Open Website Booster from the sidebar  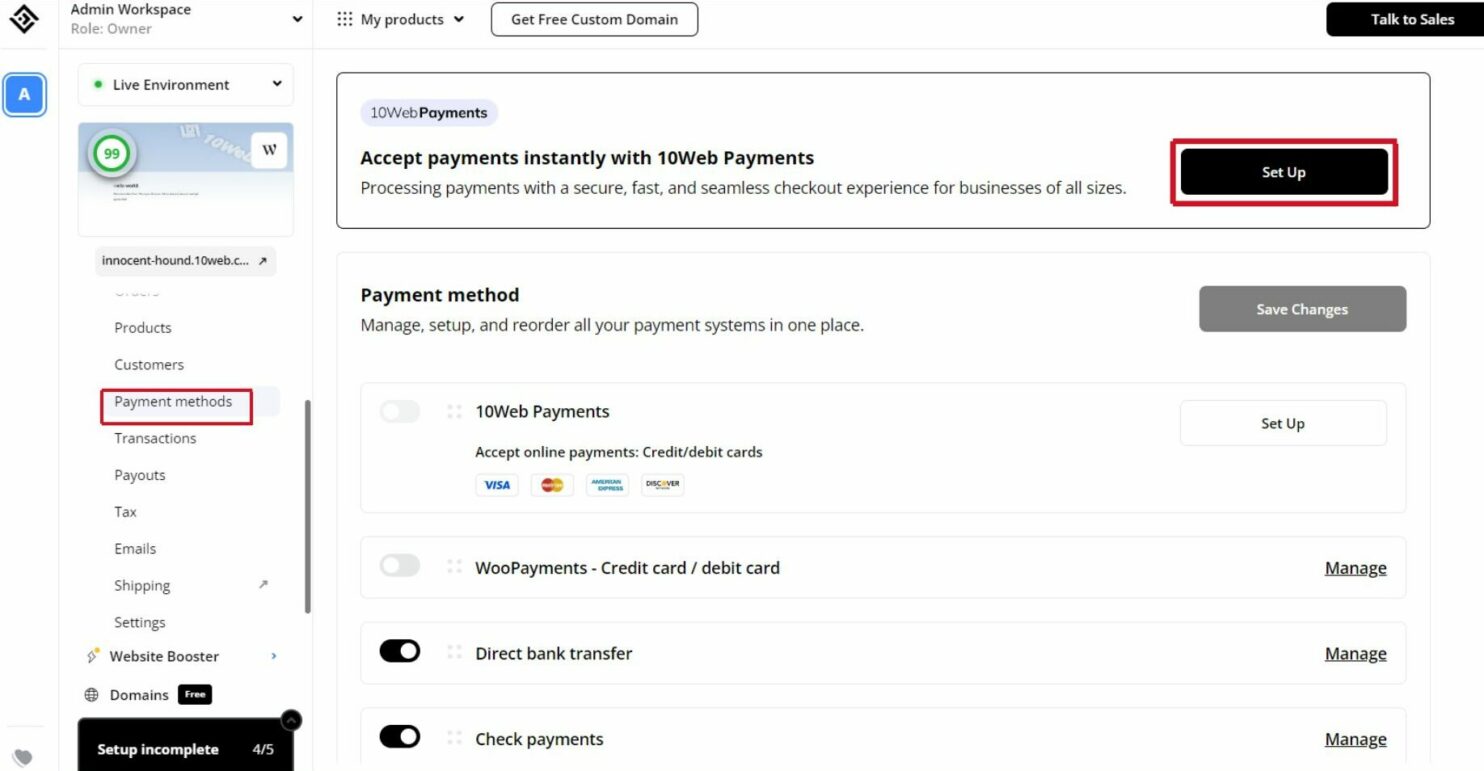[164, 656]
